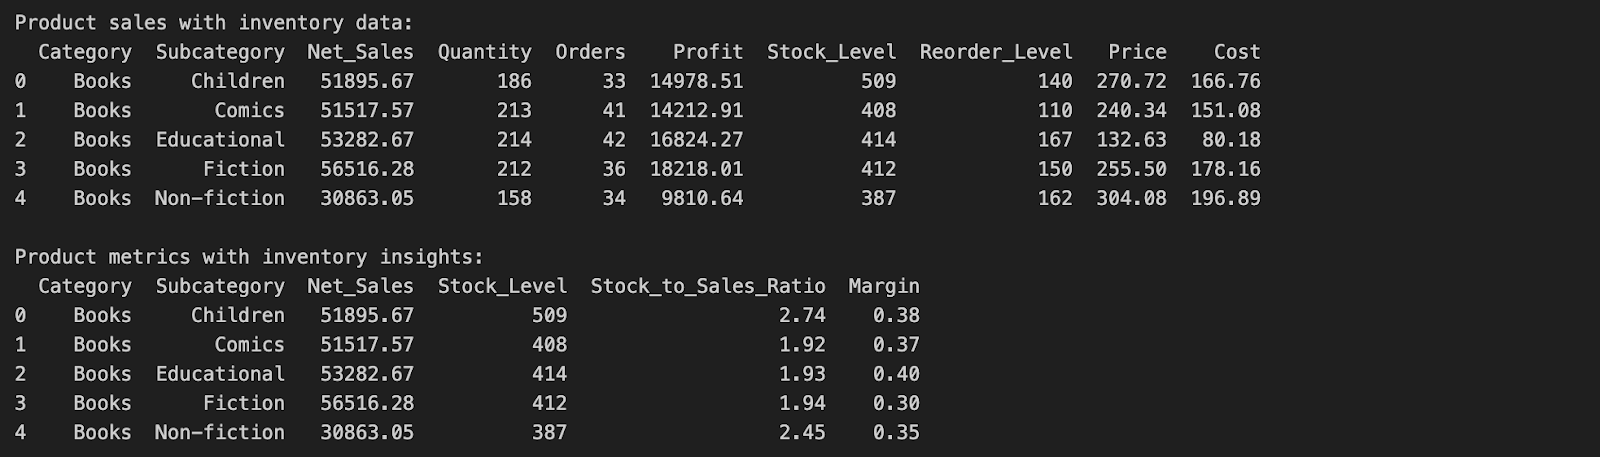Click the Quantity column header
The image size is (1600, 457).
tap(484, 52)
